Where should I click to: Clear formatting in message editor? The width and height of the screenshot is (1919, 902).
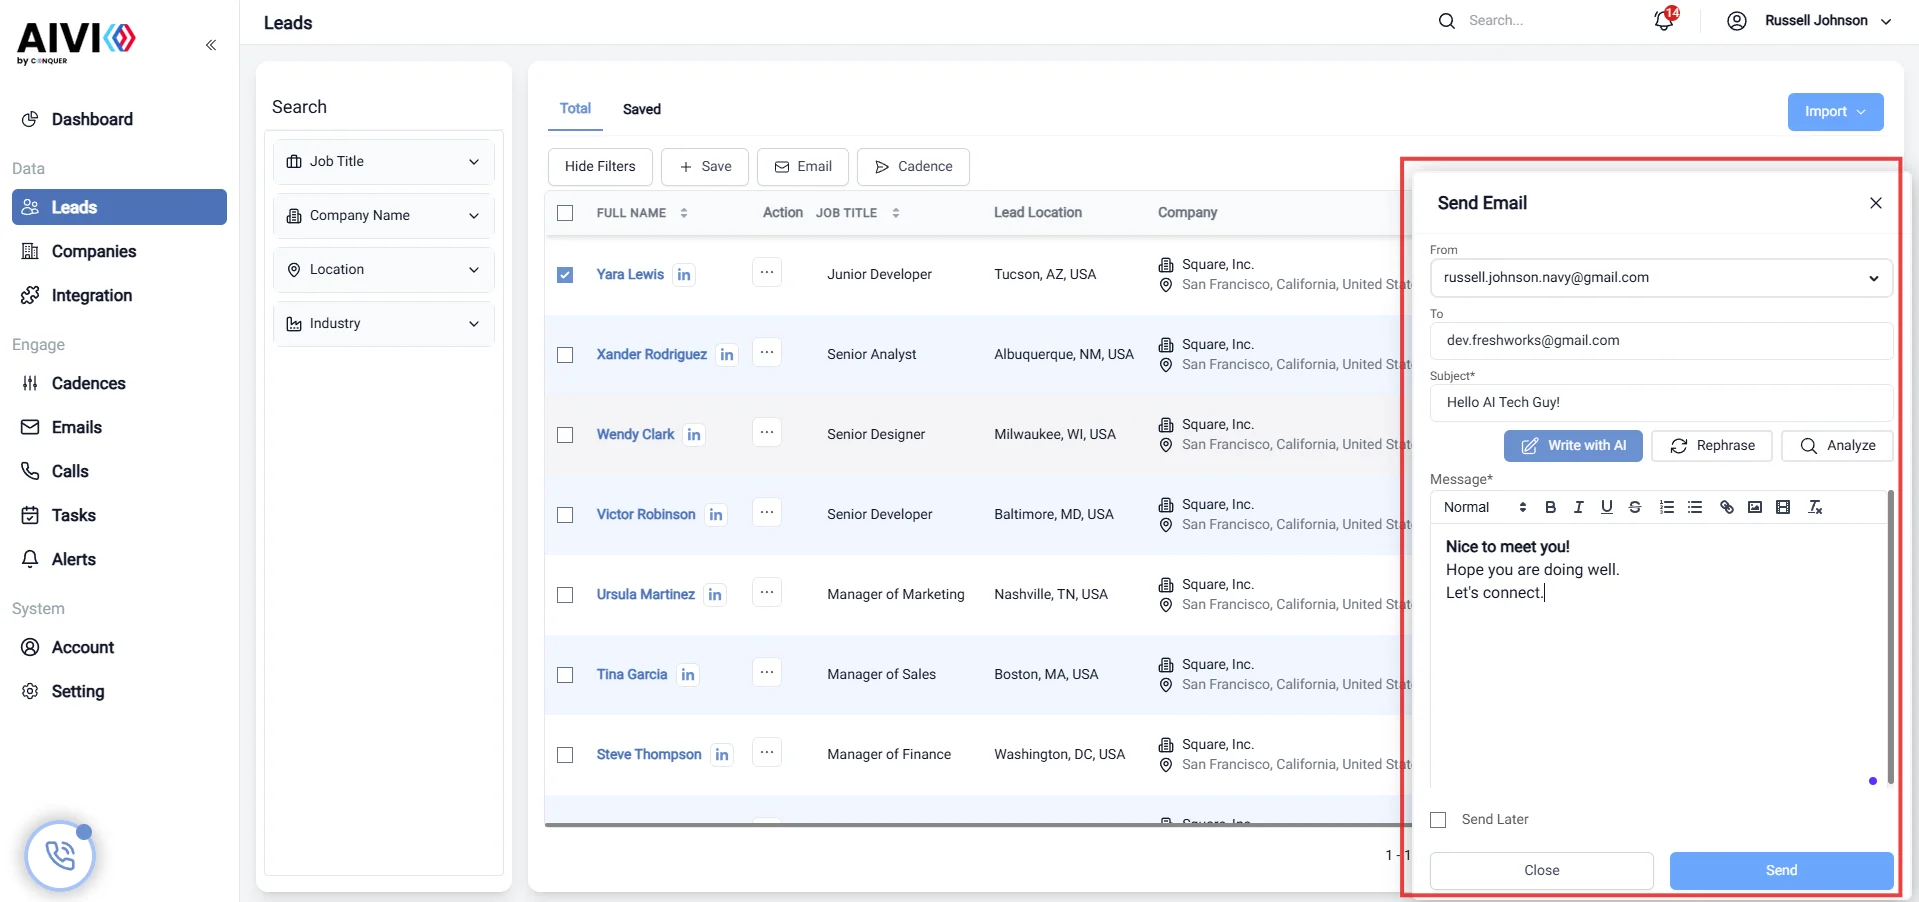[1815, 507]
